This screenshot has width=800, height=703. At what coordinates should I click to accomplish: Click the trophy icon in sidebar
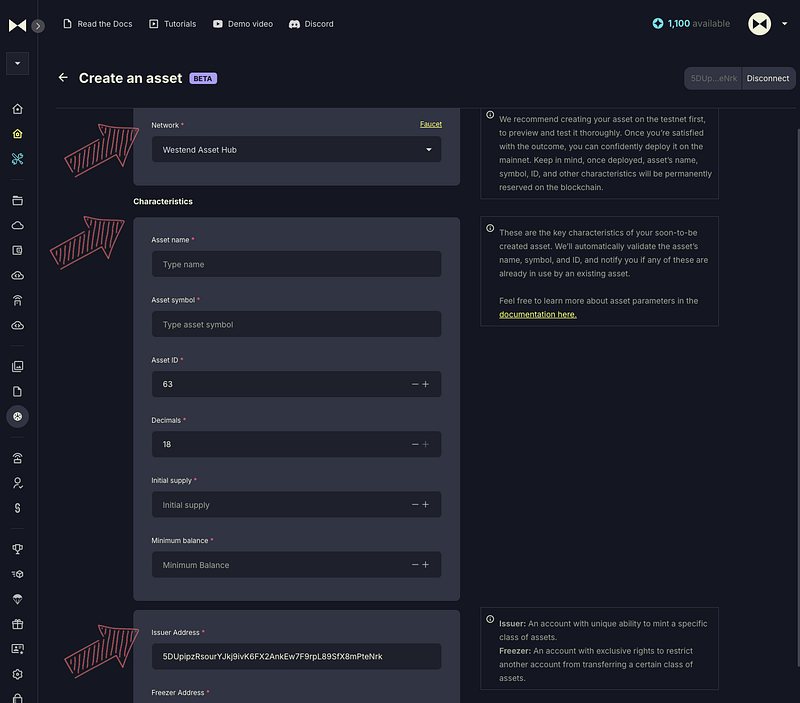(x=17, y=549)
